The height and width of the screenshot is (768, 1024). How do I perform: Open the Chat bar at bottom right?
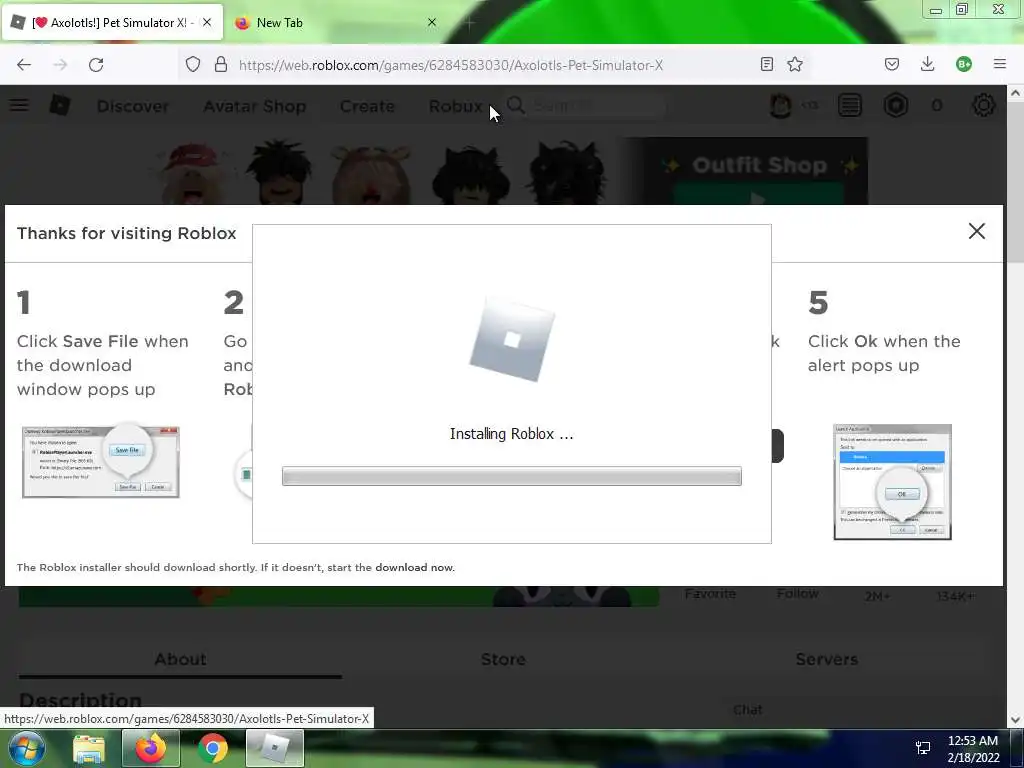748,709
